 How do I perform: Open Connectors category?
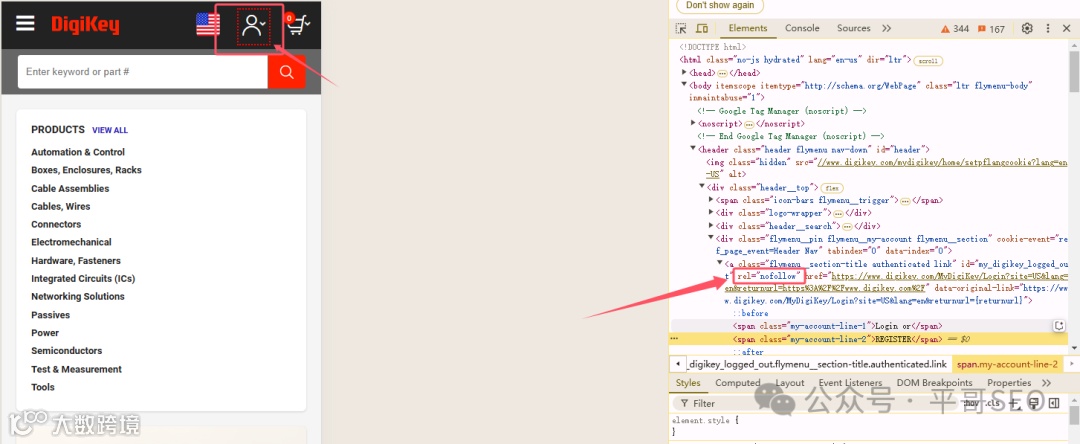pos(56,224)
